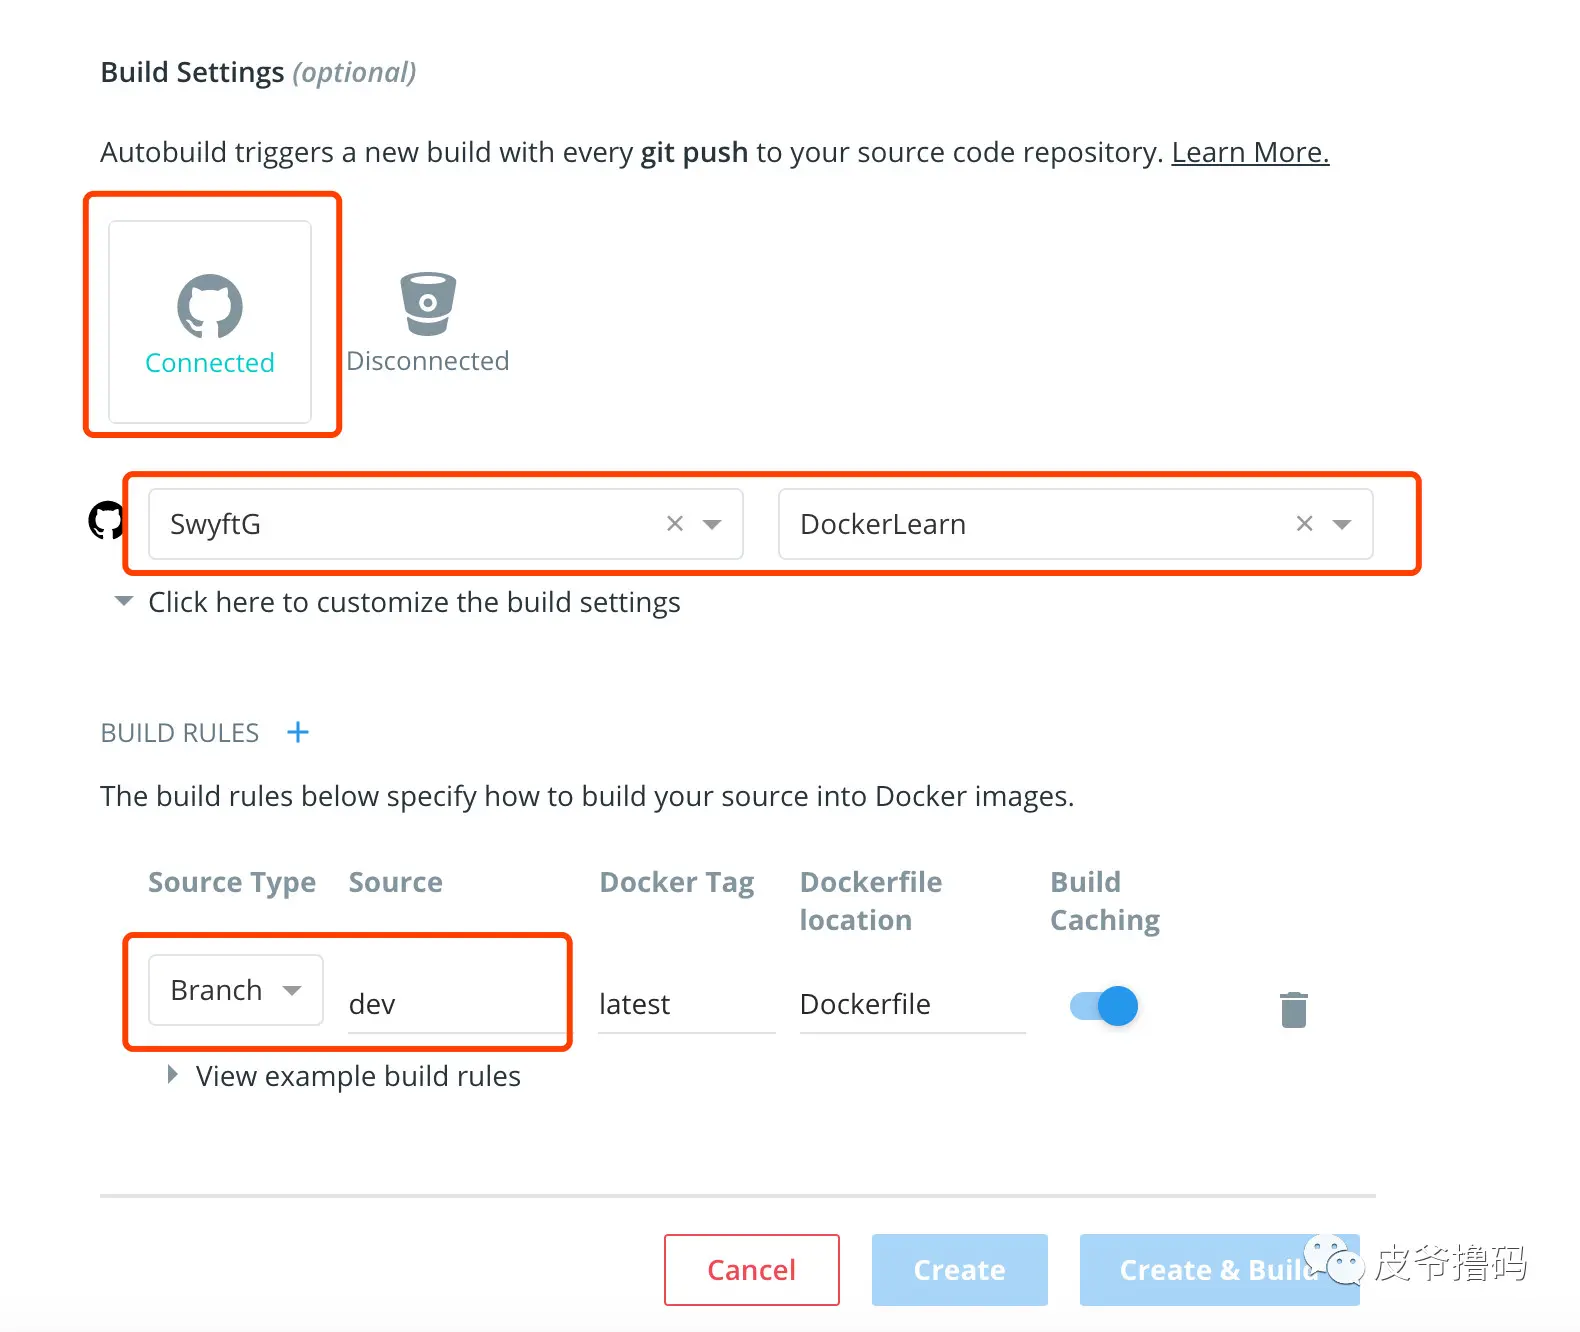The image size is (1580, 1332).
Task: Add a new build rule with plus icon
Action: pos(298,733)
